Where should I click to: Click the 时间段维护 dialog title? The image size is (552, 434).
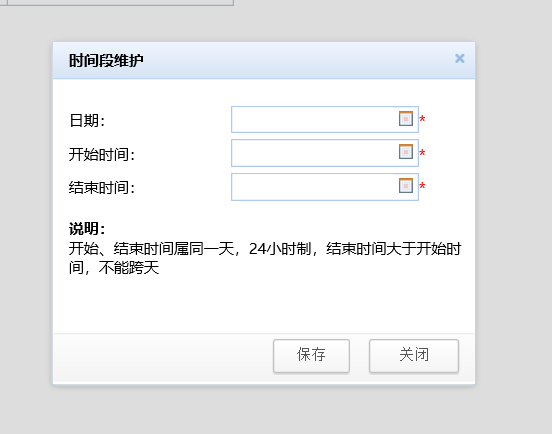pyautogui.click(x=106, y=61)
